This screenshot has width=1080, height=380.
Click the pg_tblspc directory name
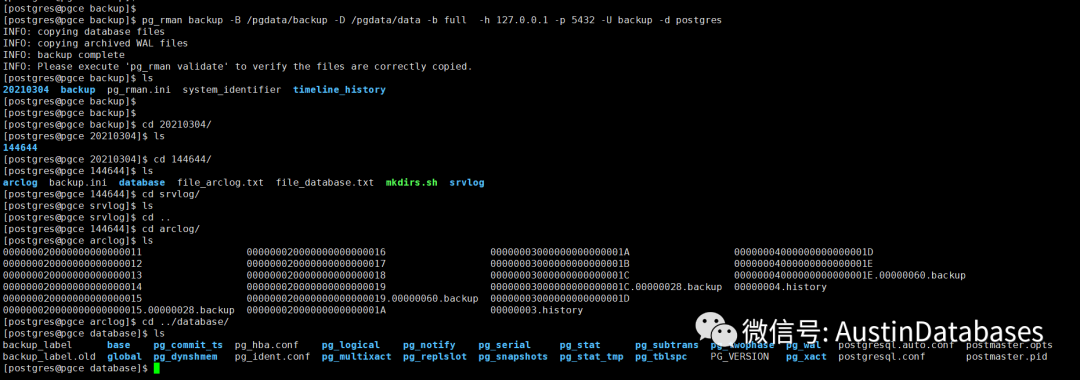click(661, 357)
